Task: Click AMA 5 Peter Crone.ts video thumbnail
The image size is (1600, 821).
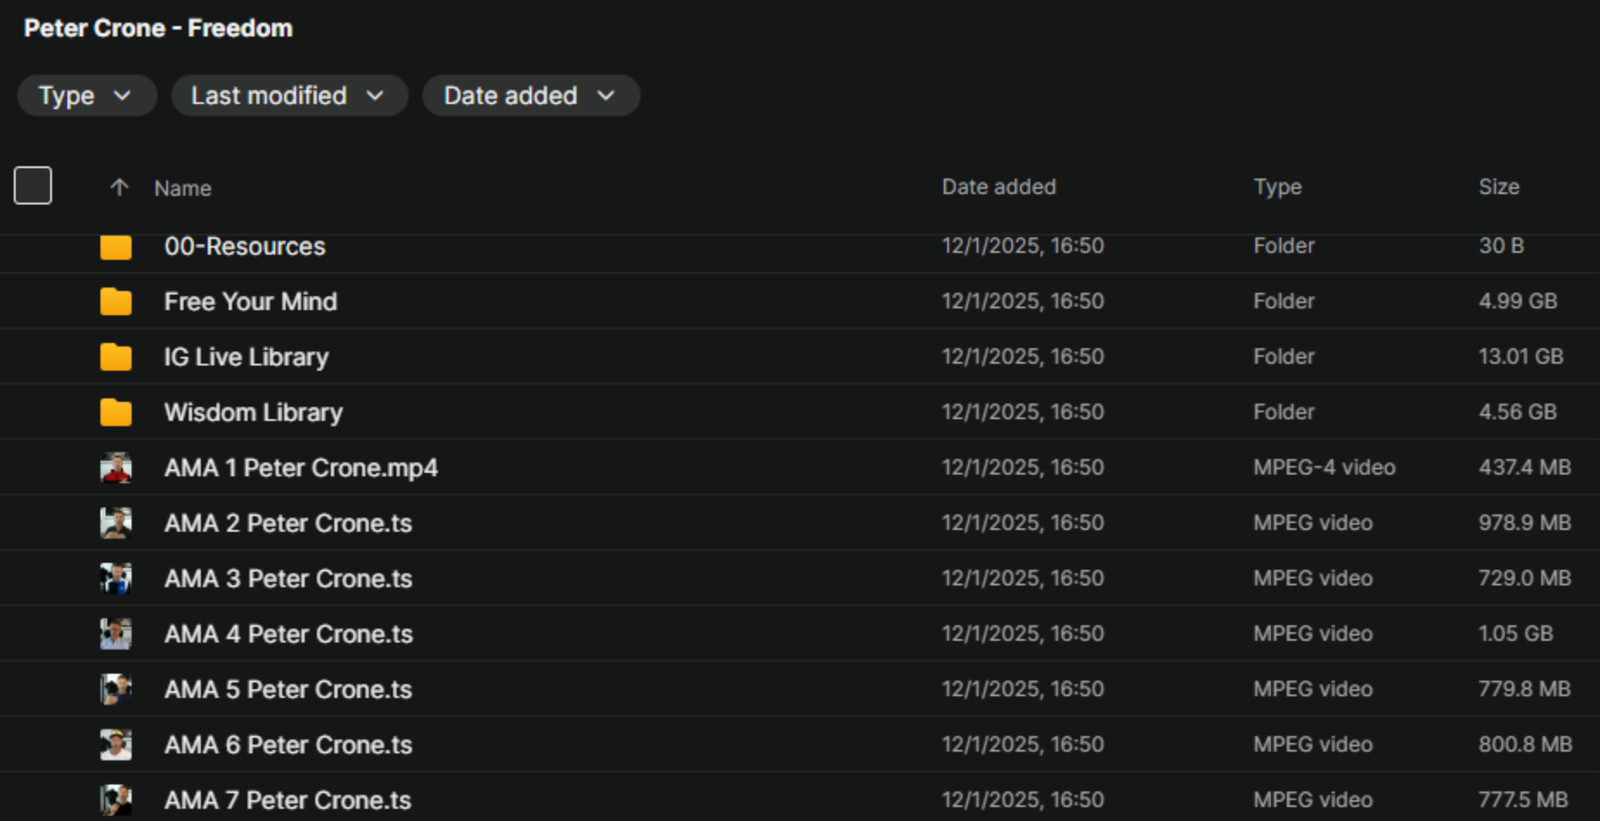Action: point(116,689)
